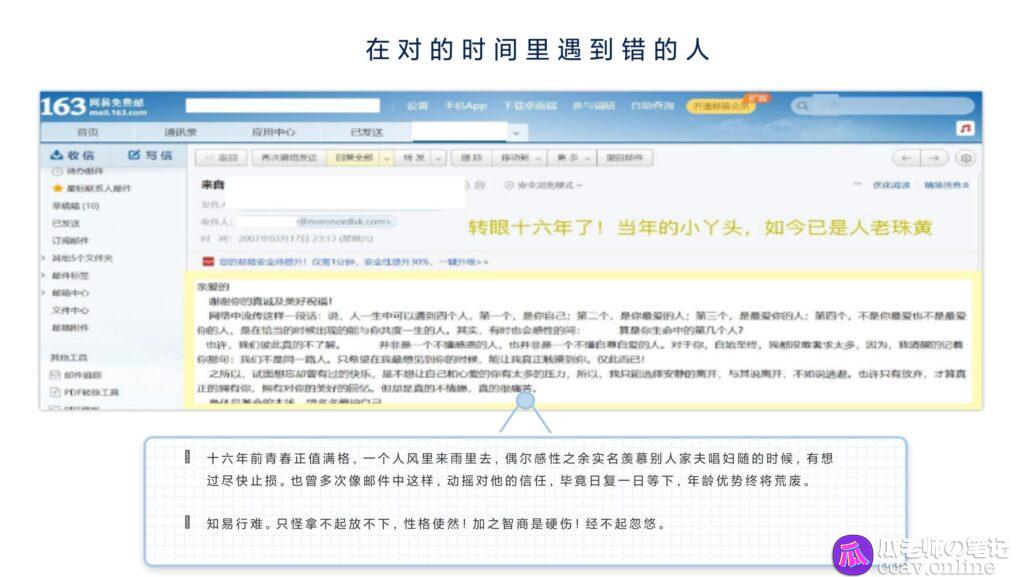
Task: Click the yellow VIP mailbox upgrade button
Action: (720, 106)
